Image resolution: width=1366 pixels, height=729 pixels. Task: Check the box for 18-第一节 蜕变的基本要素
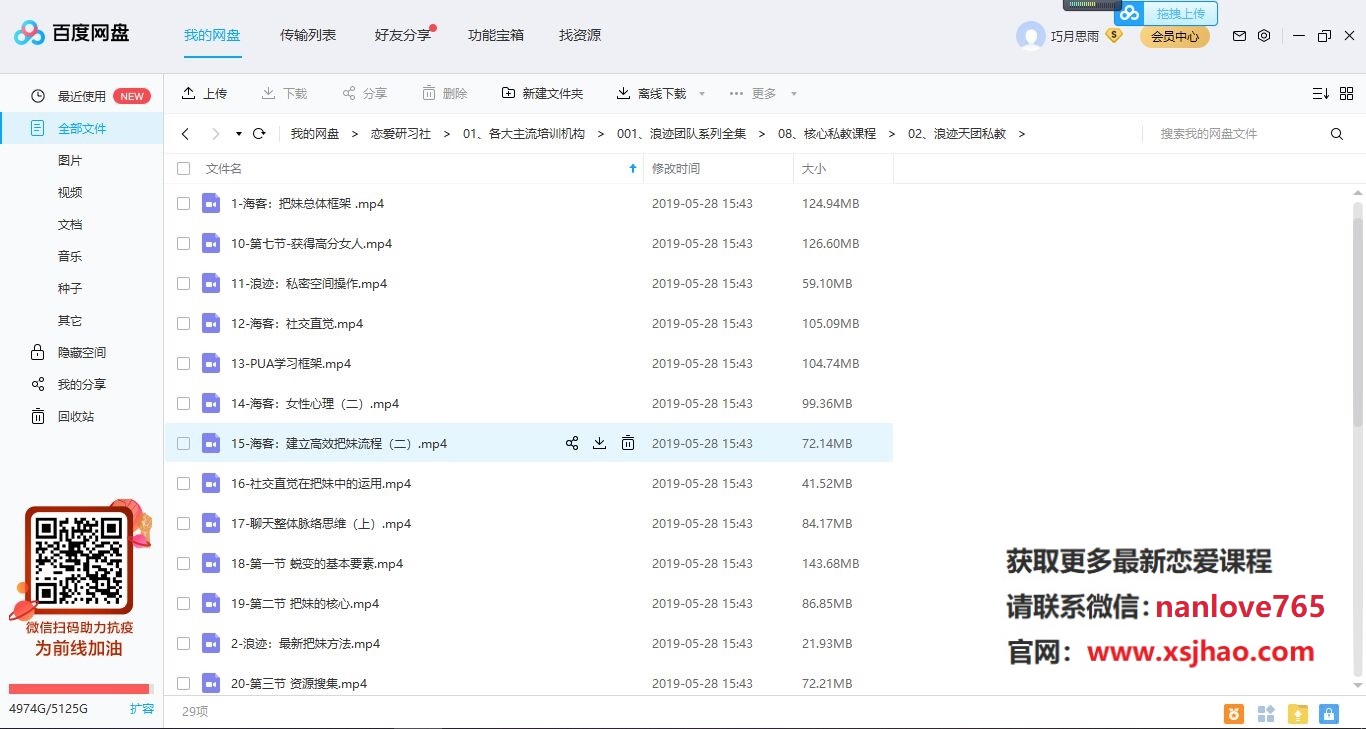coord(183,563)
